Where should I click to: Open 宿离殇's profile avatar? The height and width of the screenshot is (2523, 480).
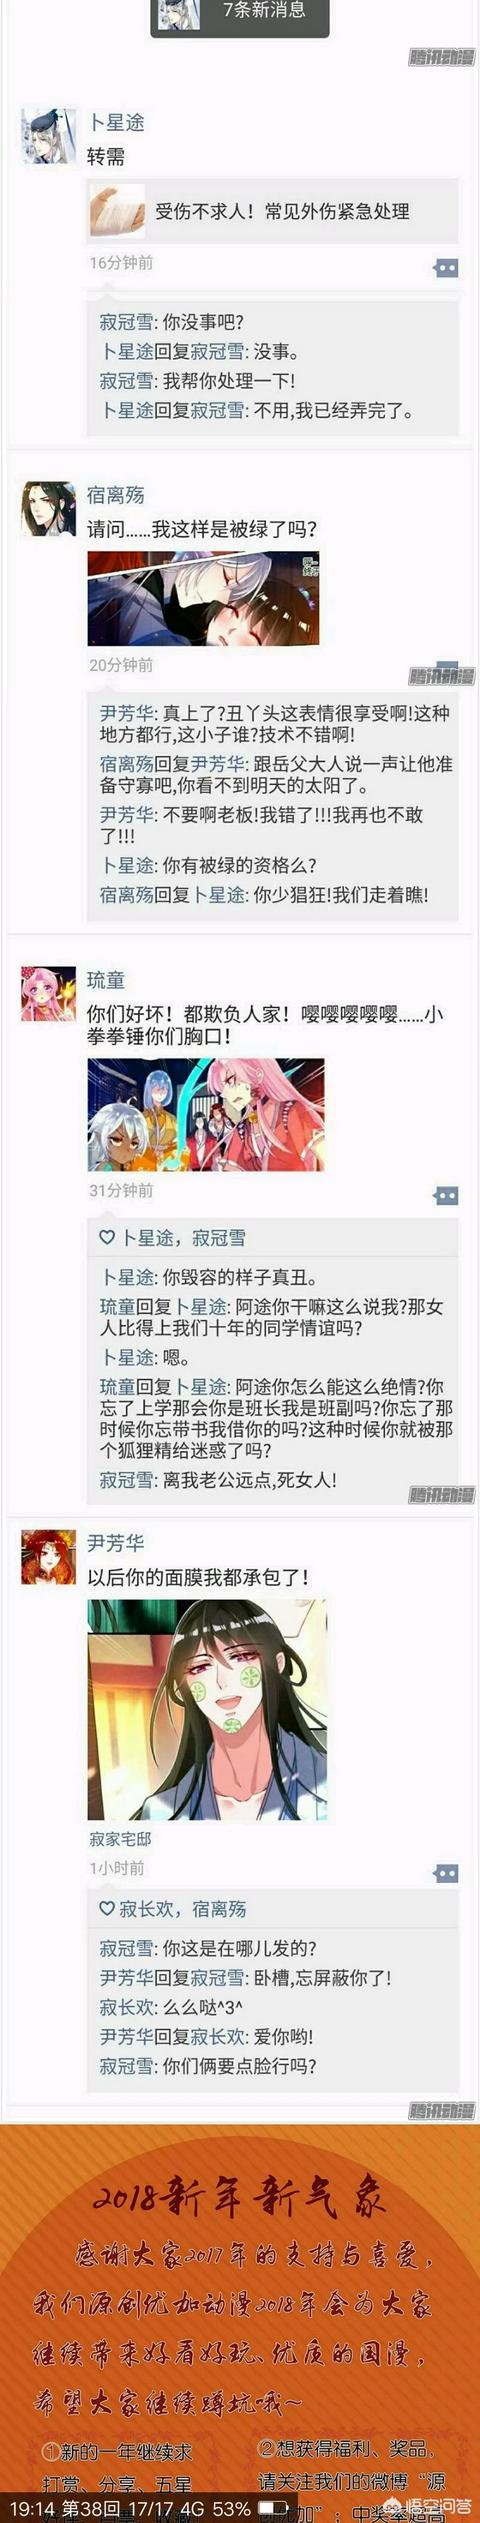click(x=48, y=509)
